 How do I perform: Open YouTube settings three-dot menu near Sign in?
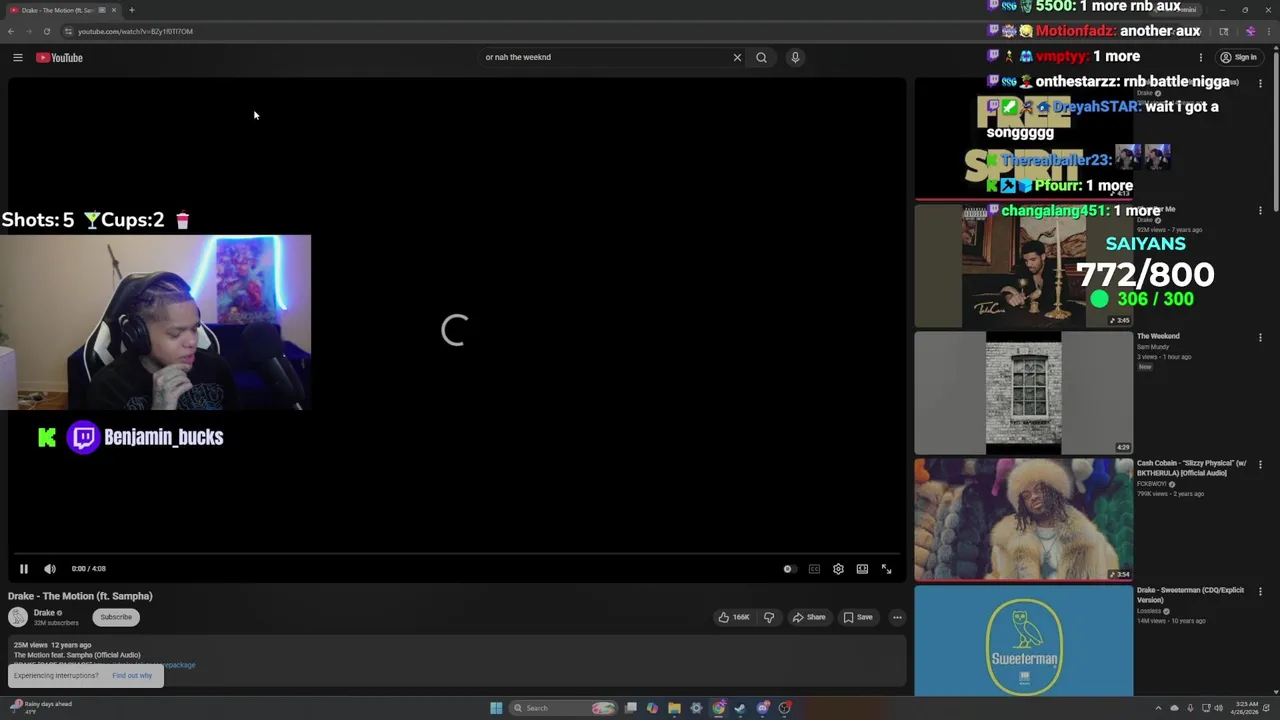pos(1201,57)
